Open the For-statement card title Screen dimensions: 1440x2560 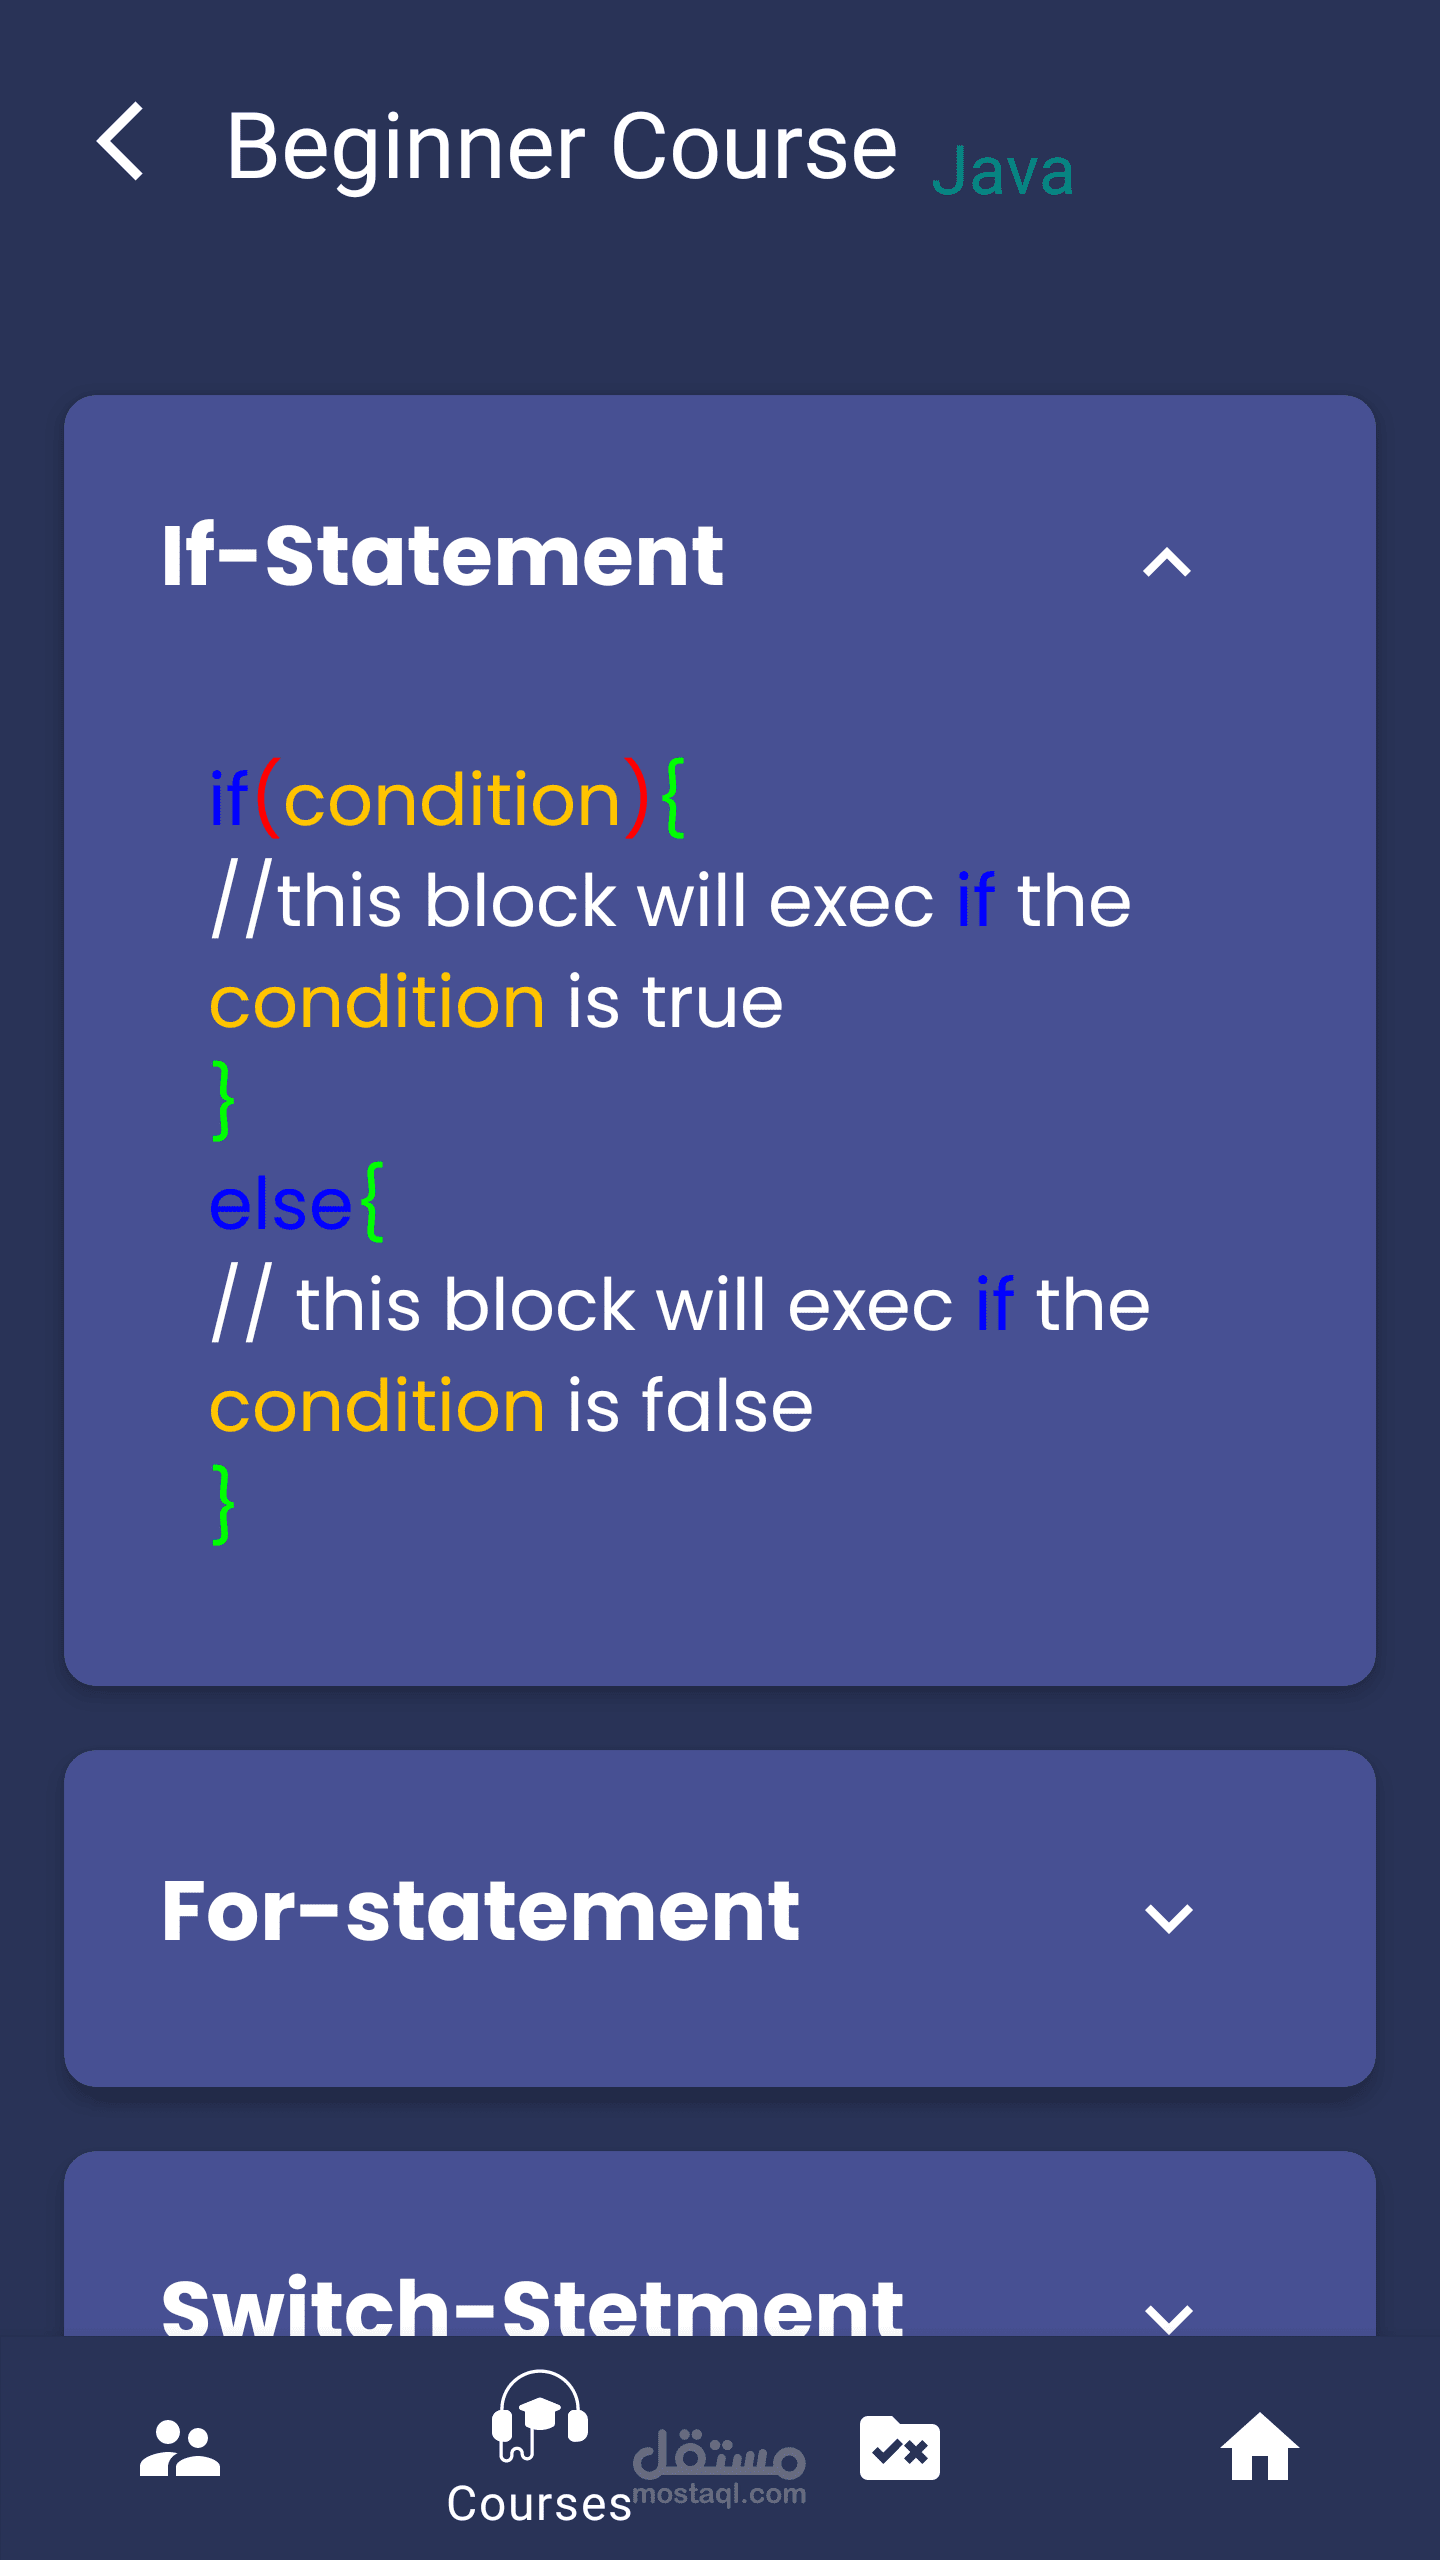(x=480, y=1911)
